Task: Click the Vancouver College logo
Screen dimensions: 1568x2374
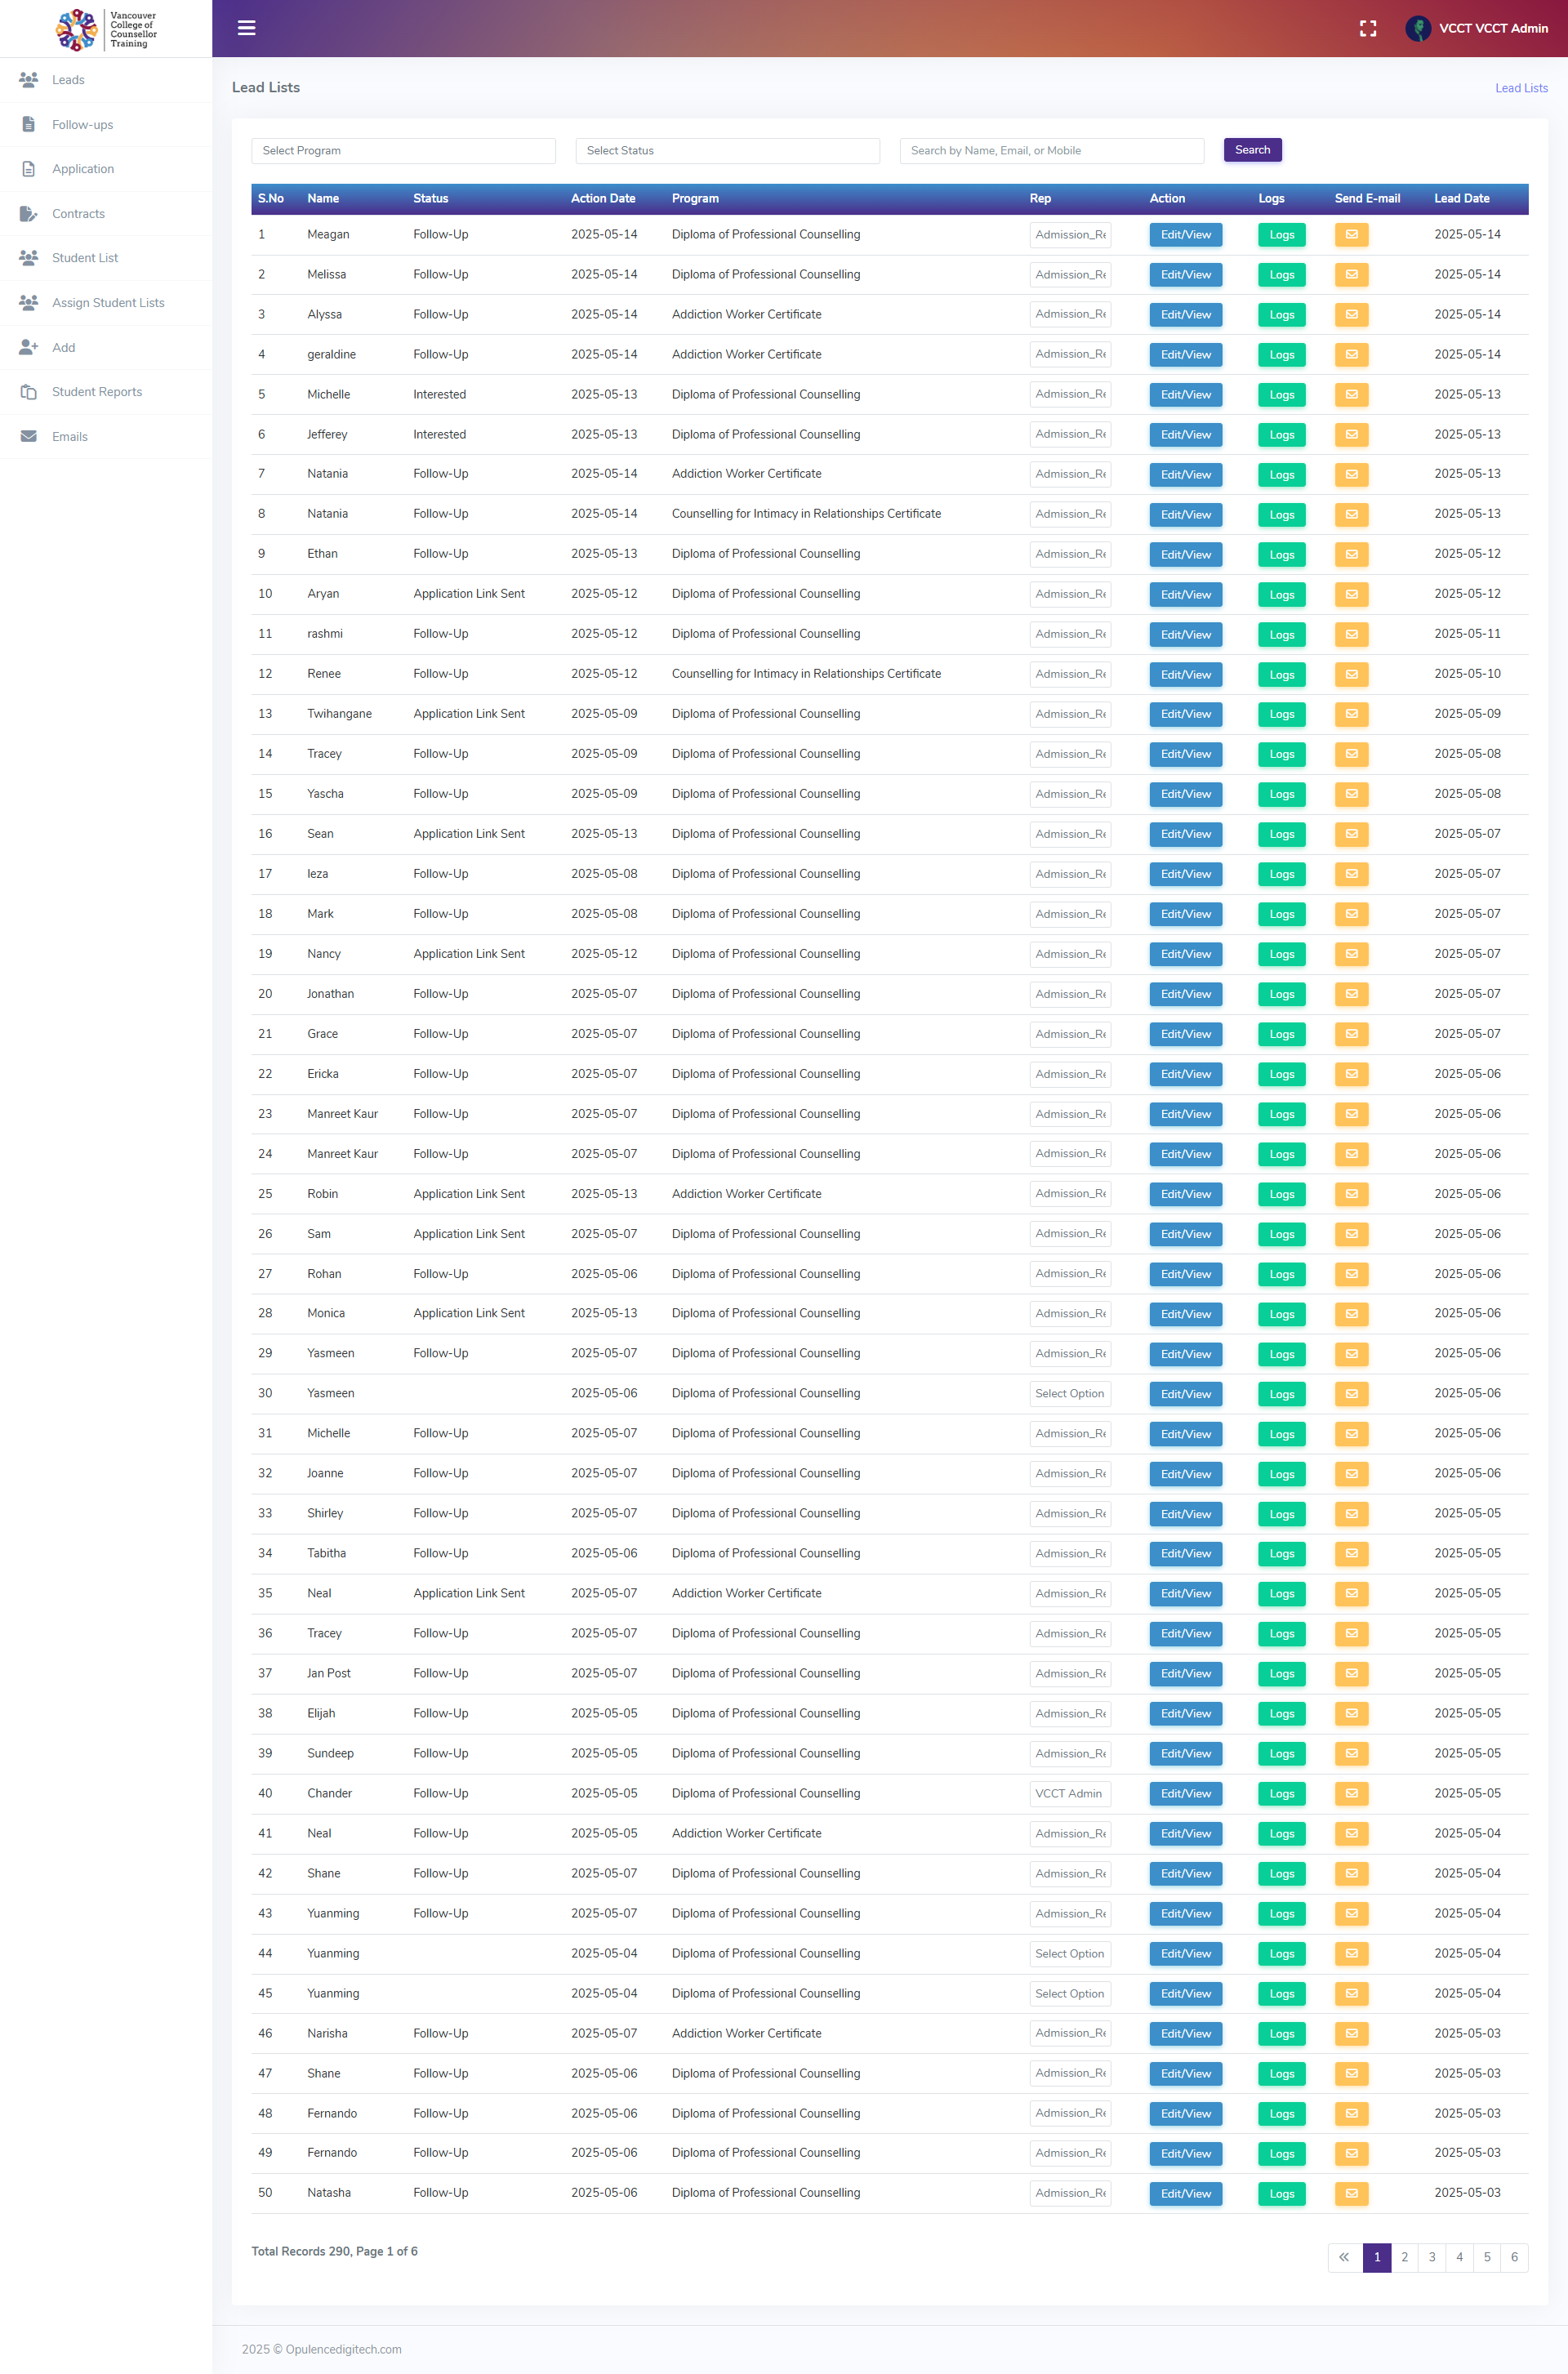Action: [106, 29]
